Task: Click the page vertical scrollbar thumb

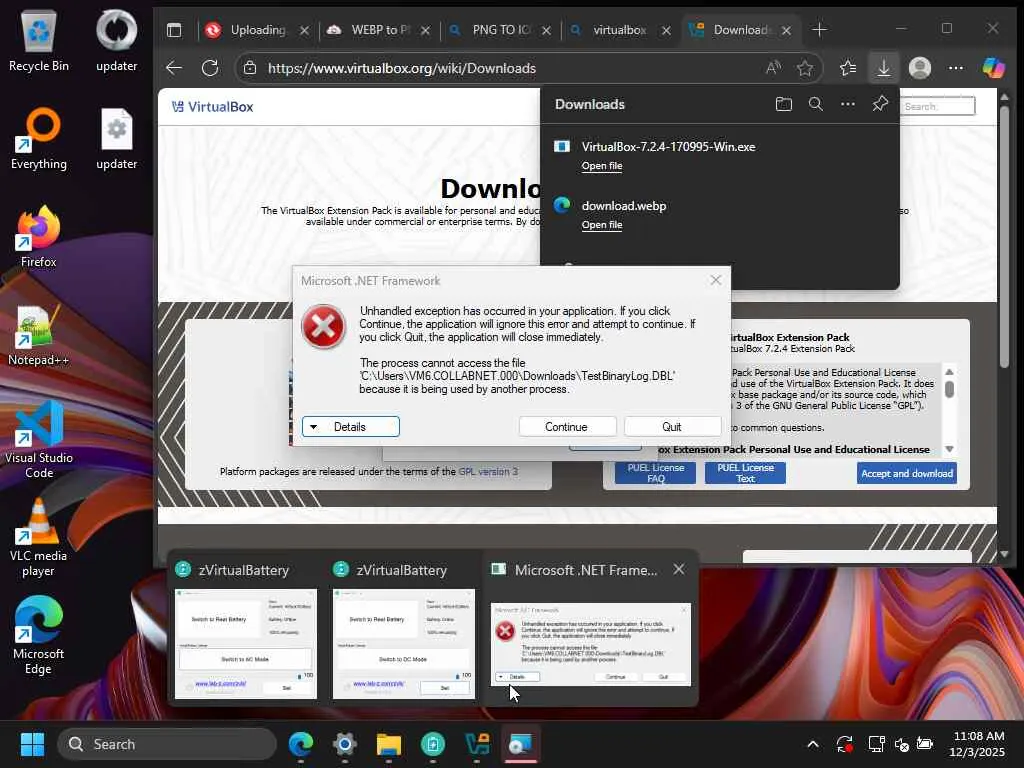Action: [x=1004, y=235]
